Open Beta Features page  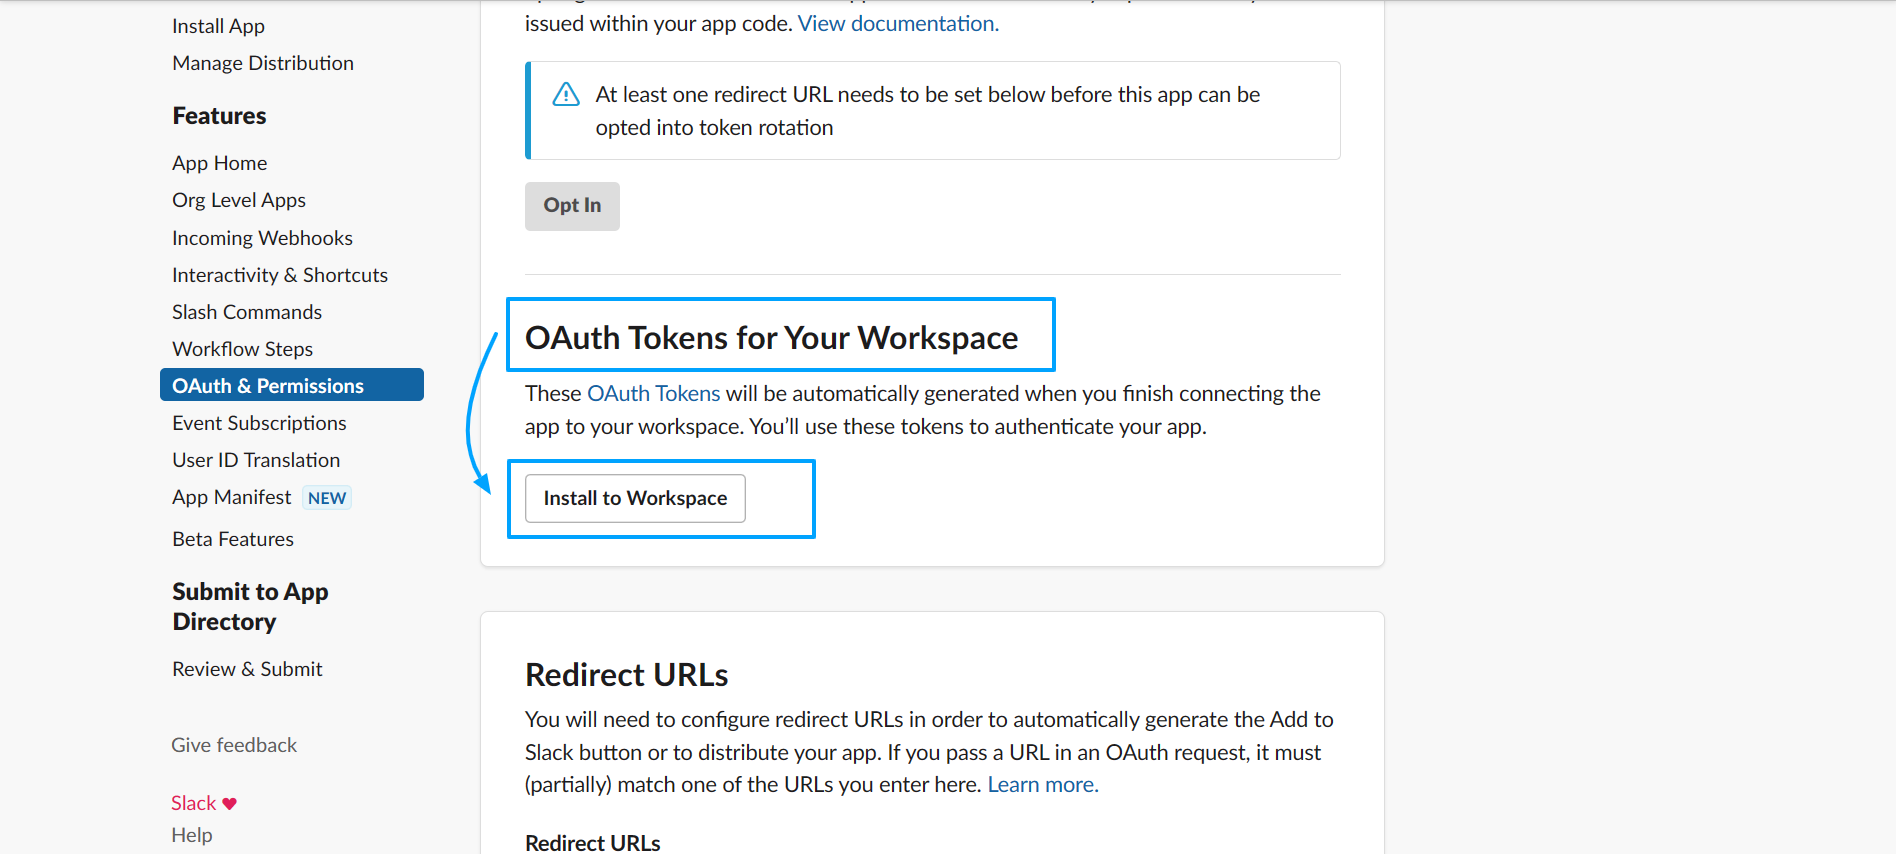coord(233,539)
